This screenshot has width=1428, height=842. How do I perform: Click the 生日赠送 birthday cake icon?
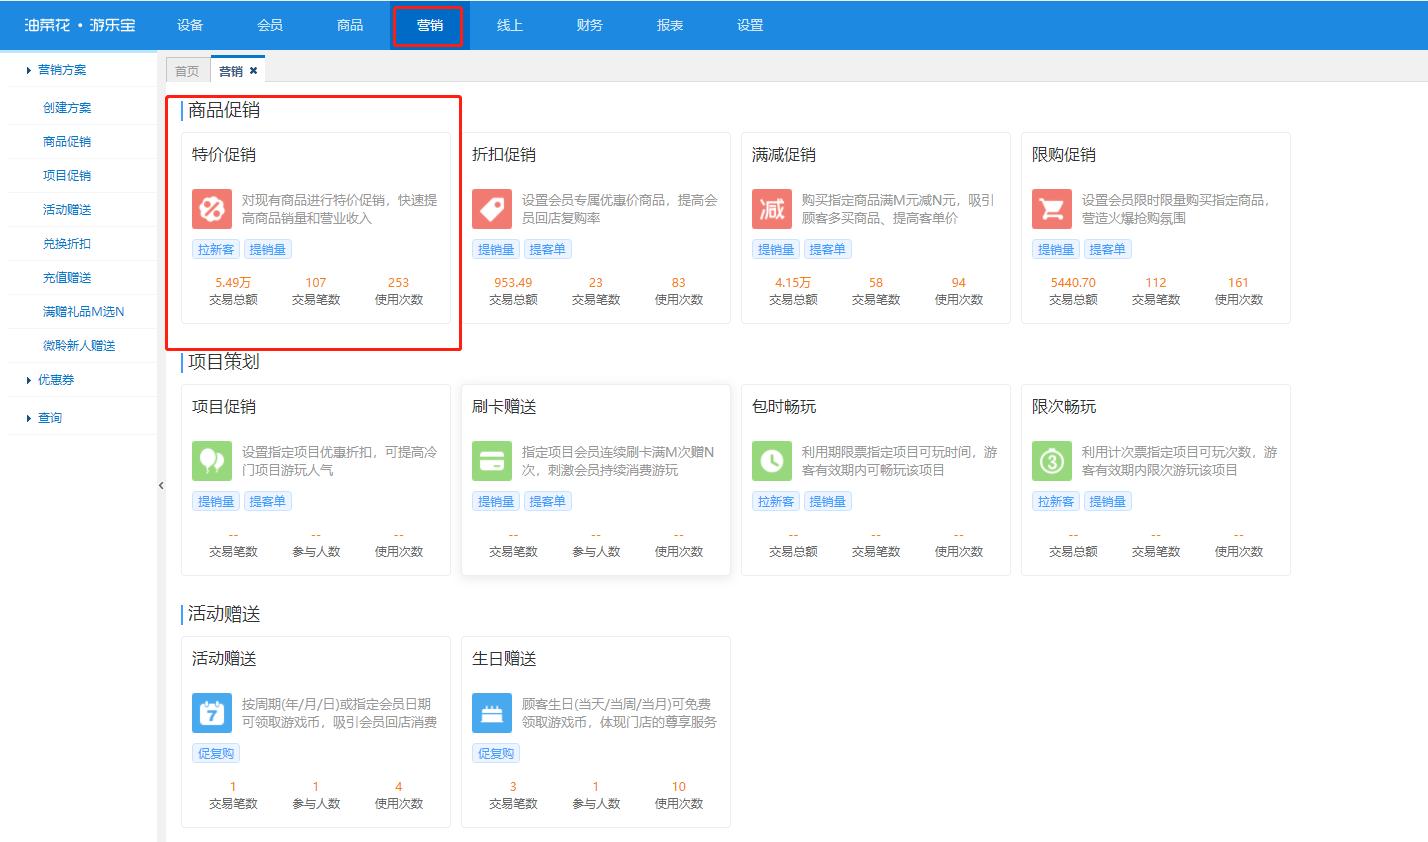pyautogui.click(x=491, y=713)
